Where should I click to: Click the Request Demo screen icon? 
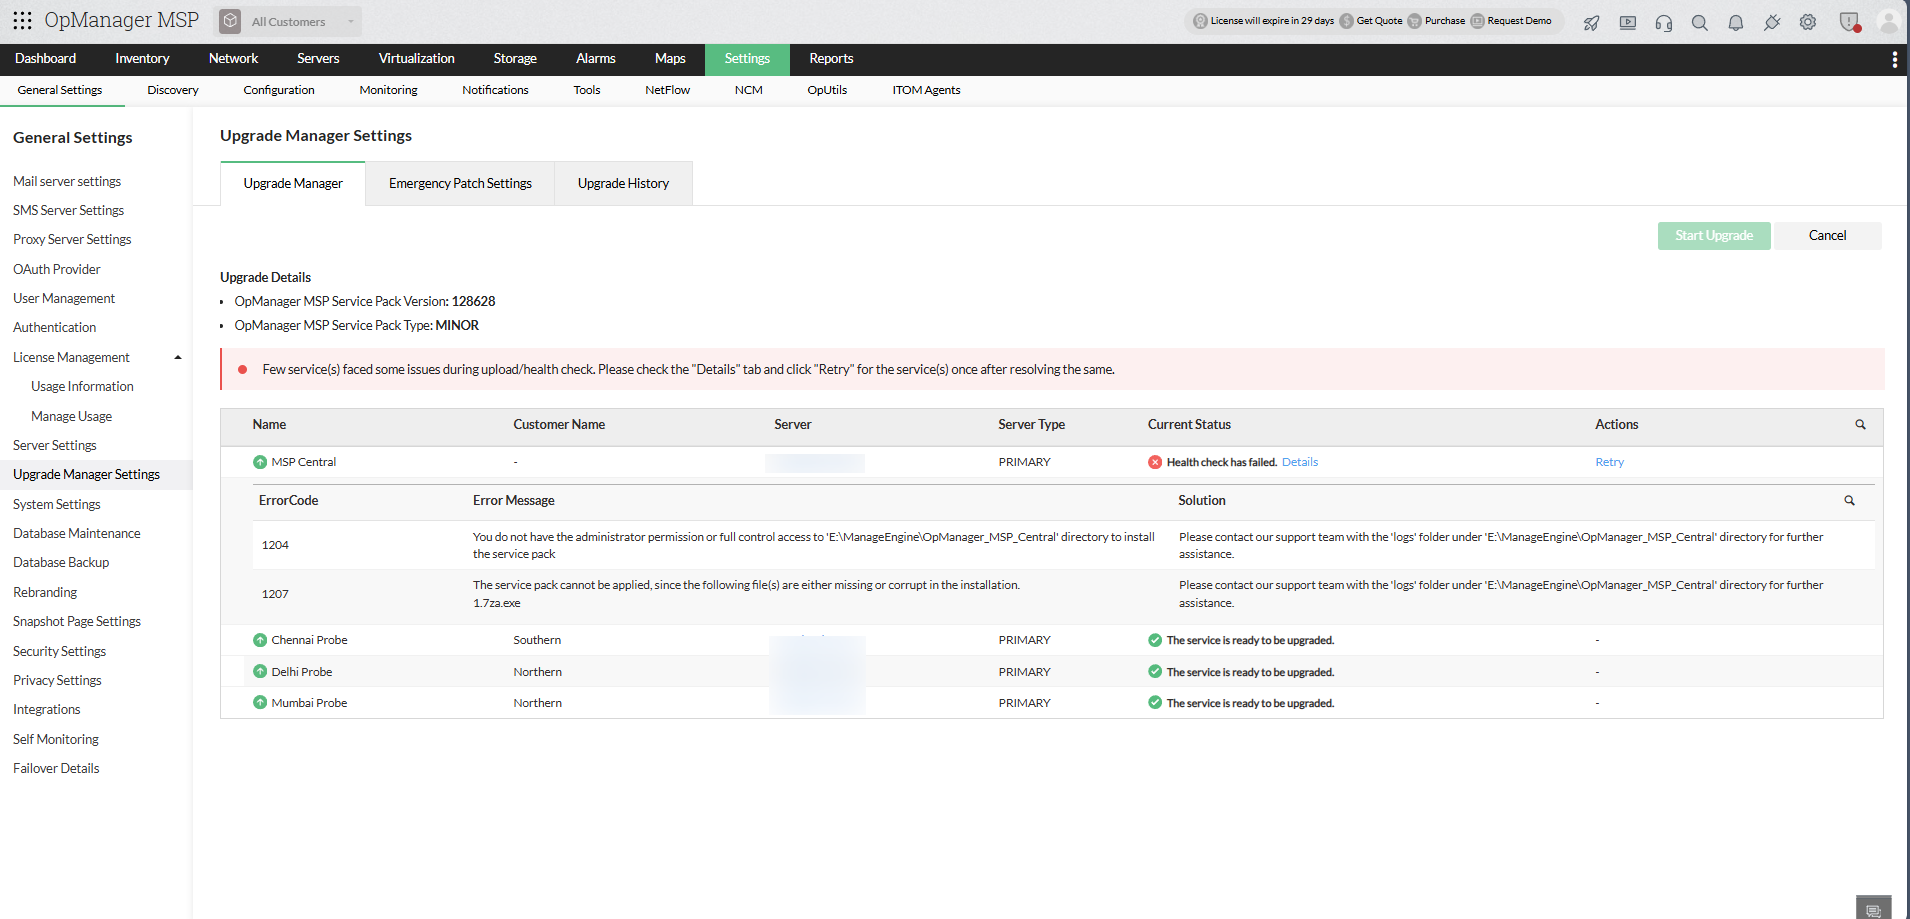tap(1477, 21)
